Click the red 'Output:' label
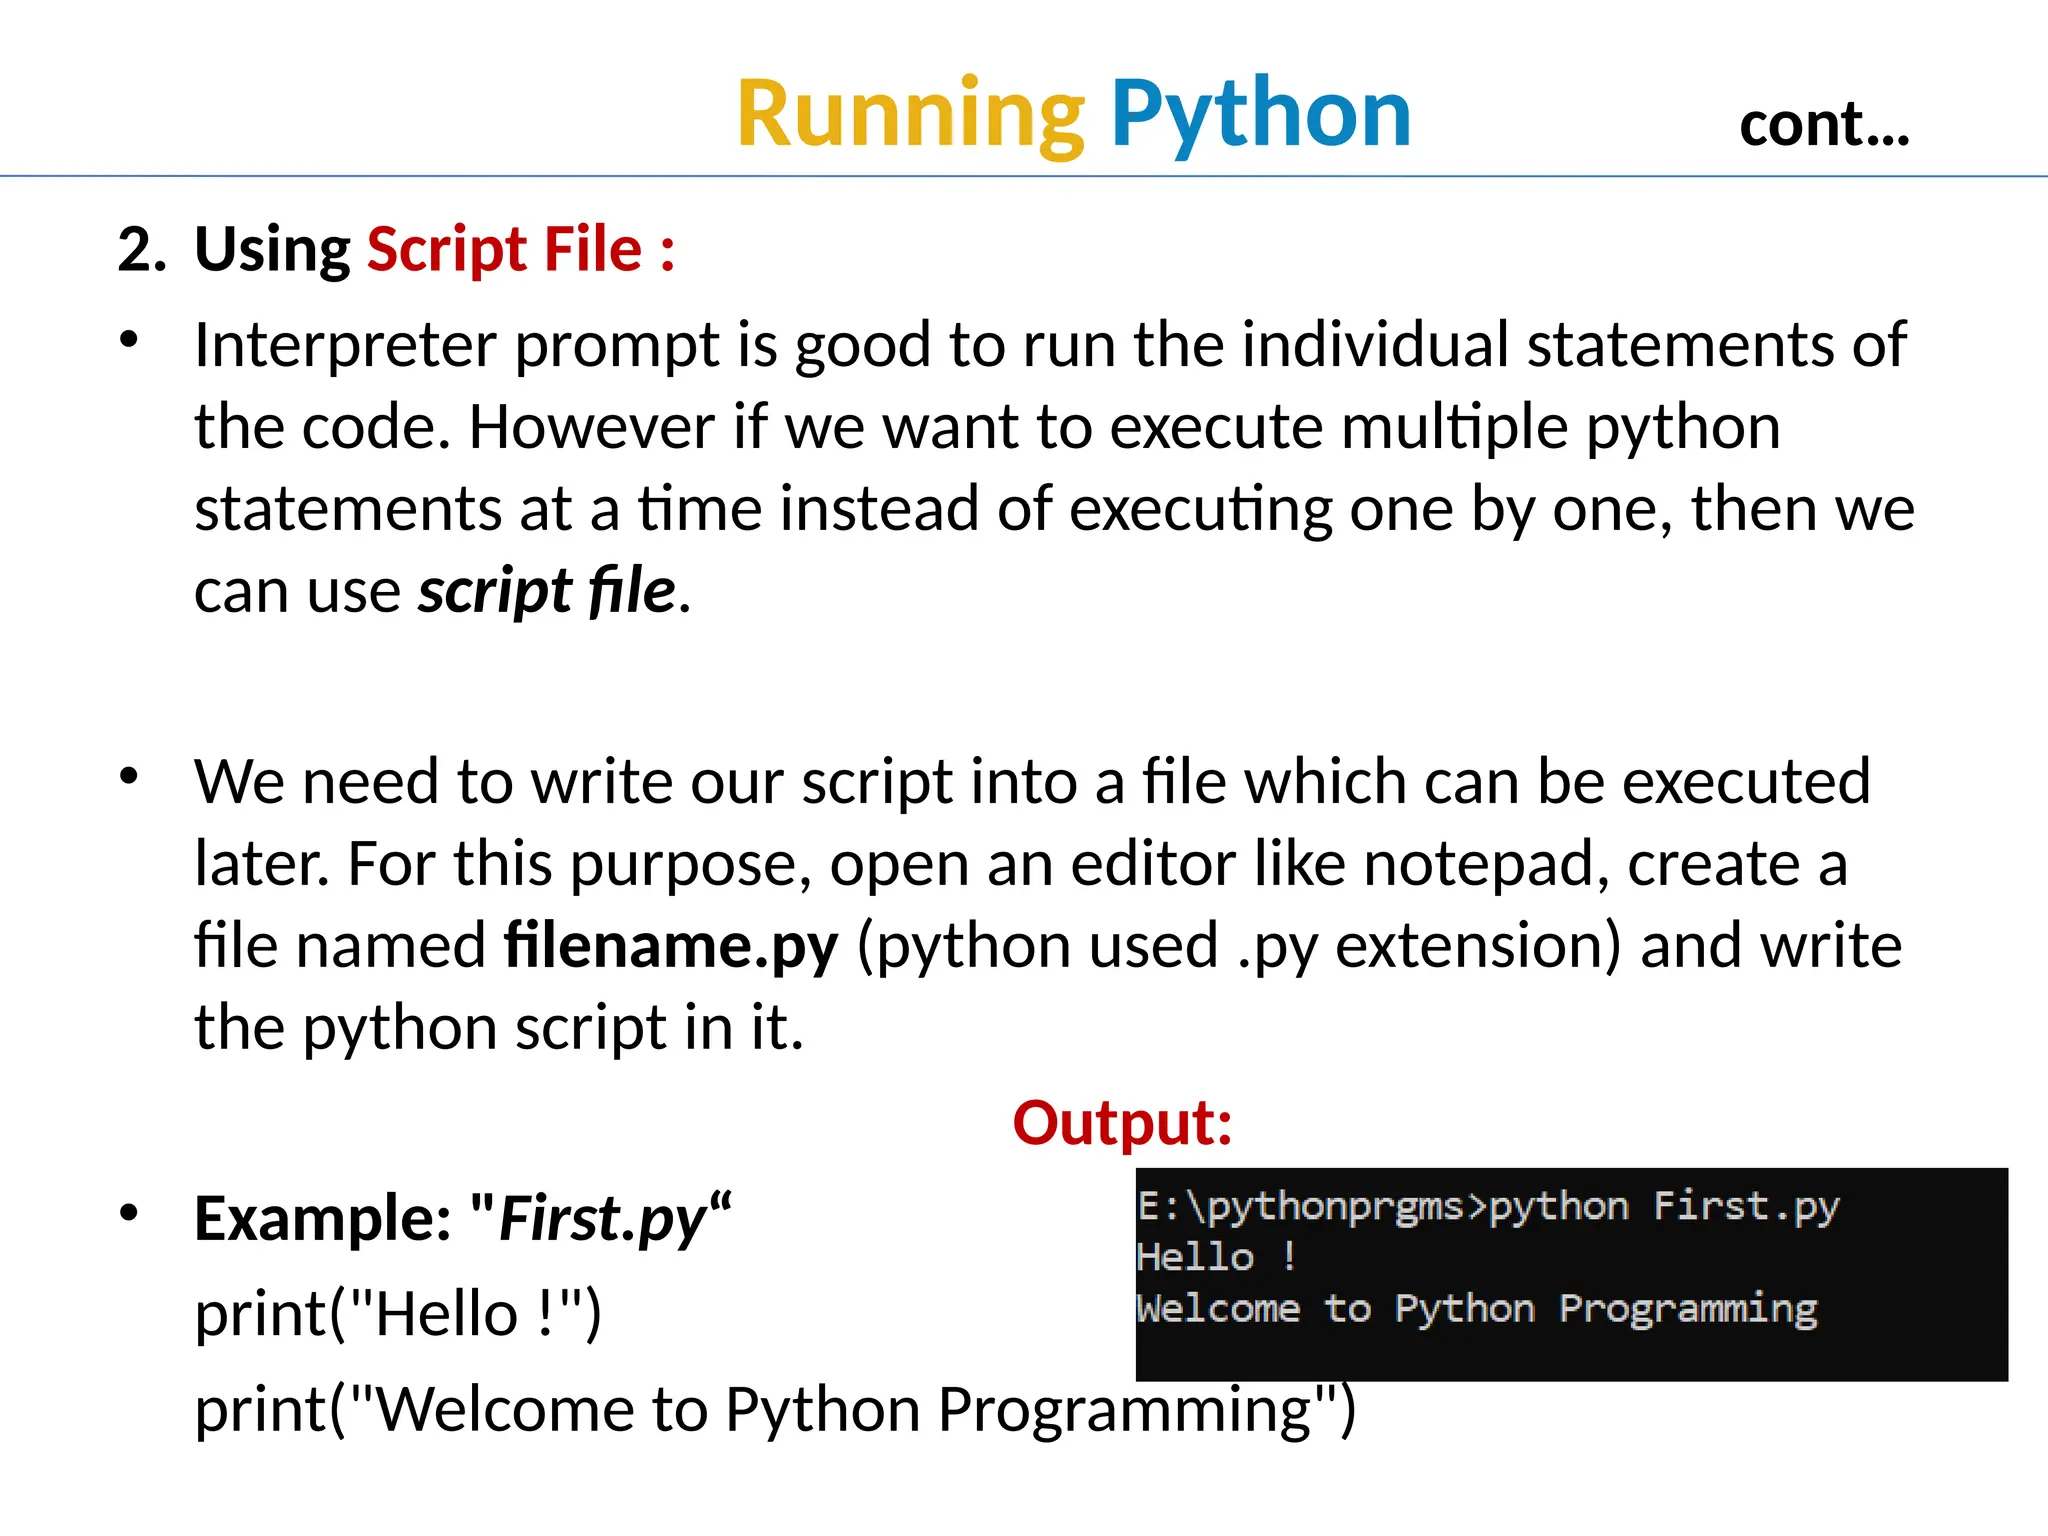This screenshot has width=2048, height=1536. tap(1122, 1123)
